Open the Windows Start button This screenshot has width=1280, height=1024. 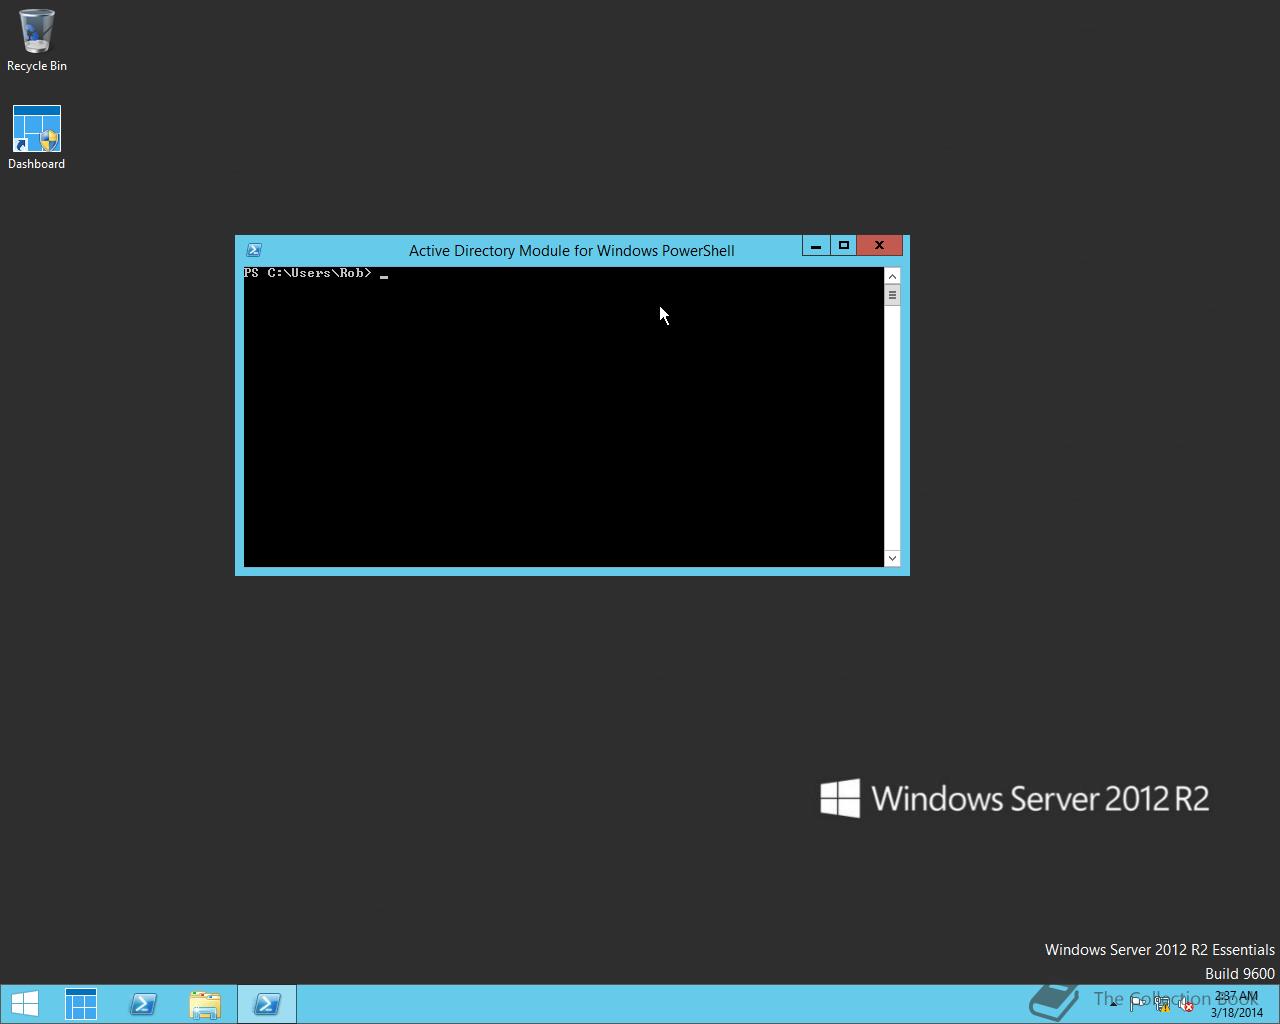pos(24,1004)
